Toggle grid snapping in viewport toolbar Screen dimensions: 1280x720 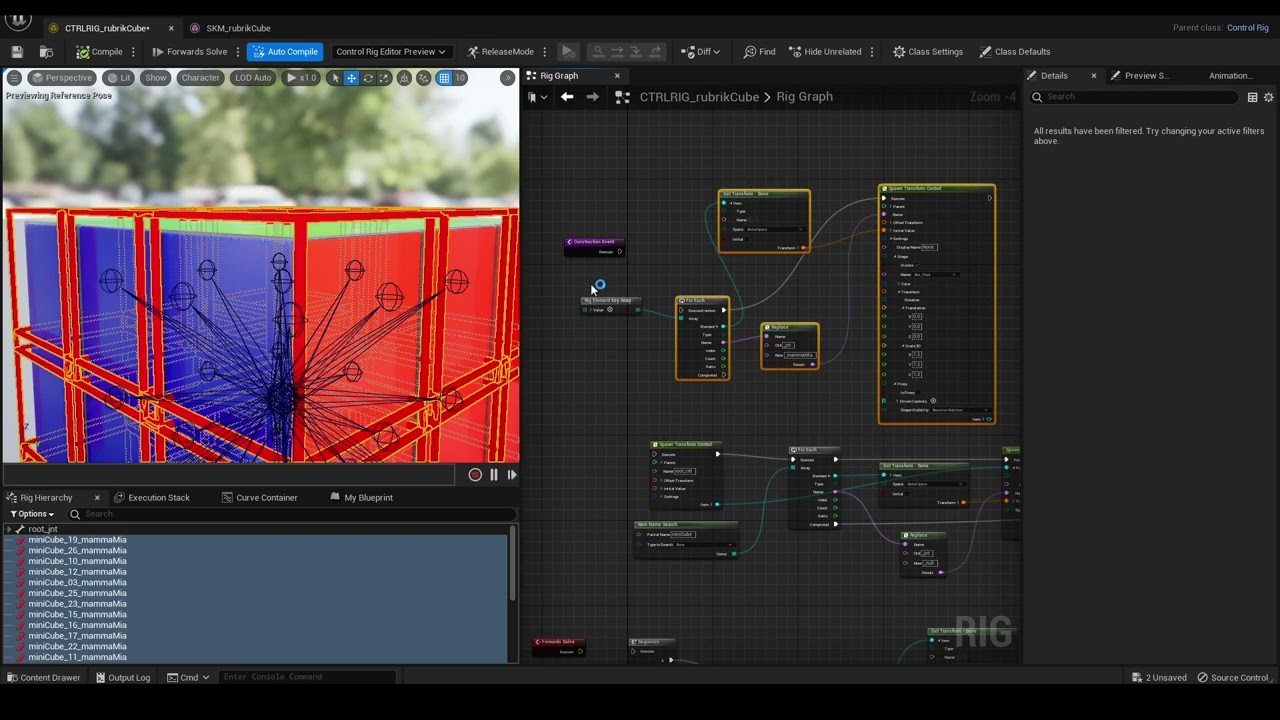point(444,78)
